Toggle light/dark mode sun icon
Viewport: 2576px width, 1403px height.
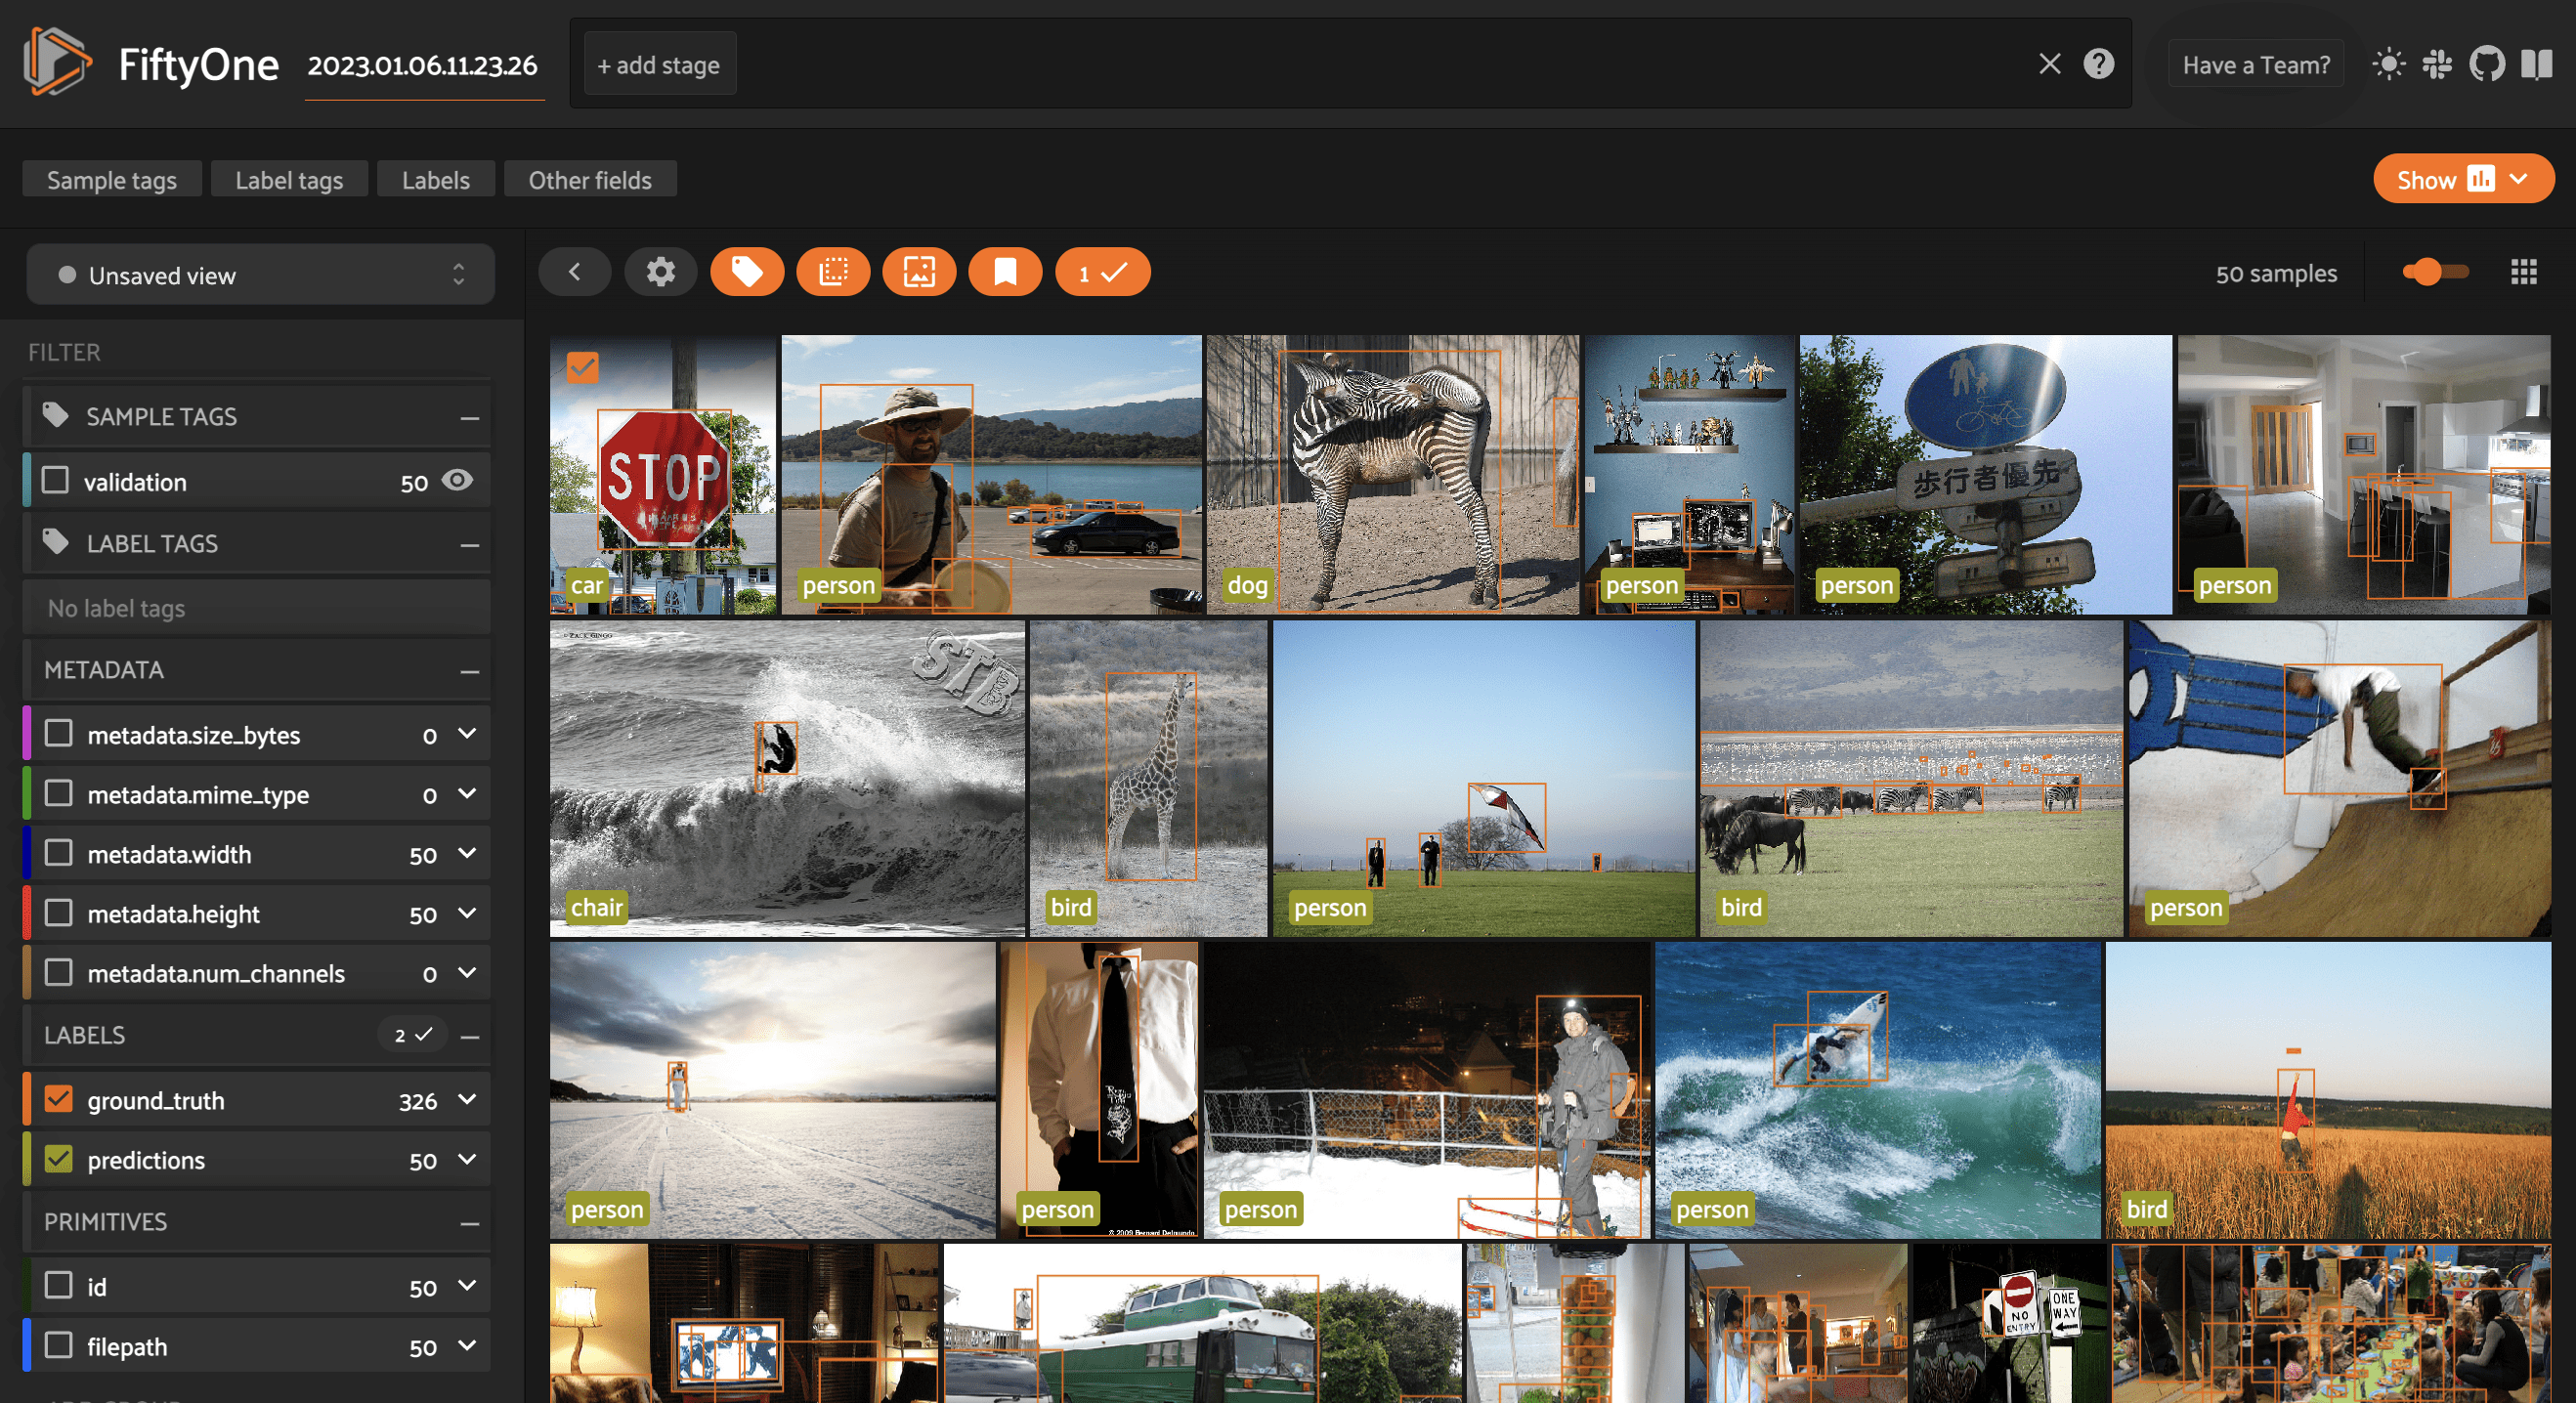(2388, 65)
